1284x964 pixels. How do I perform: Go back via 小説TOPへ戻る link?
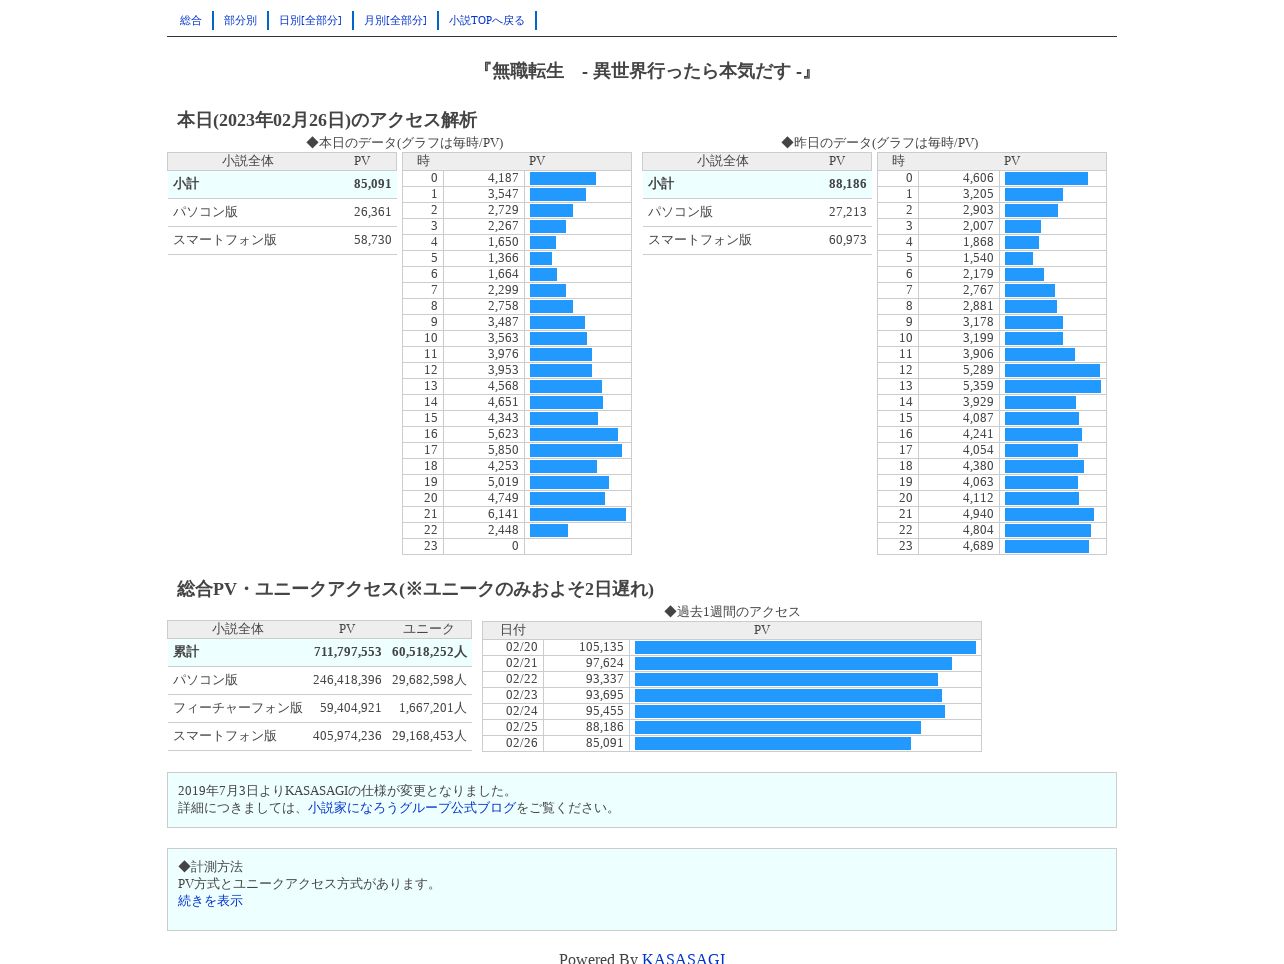pyautogui.click(x=487, y=20)
